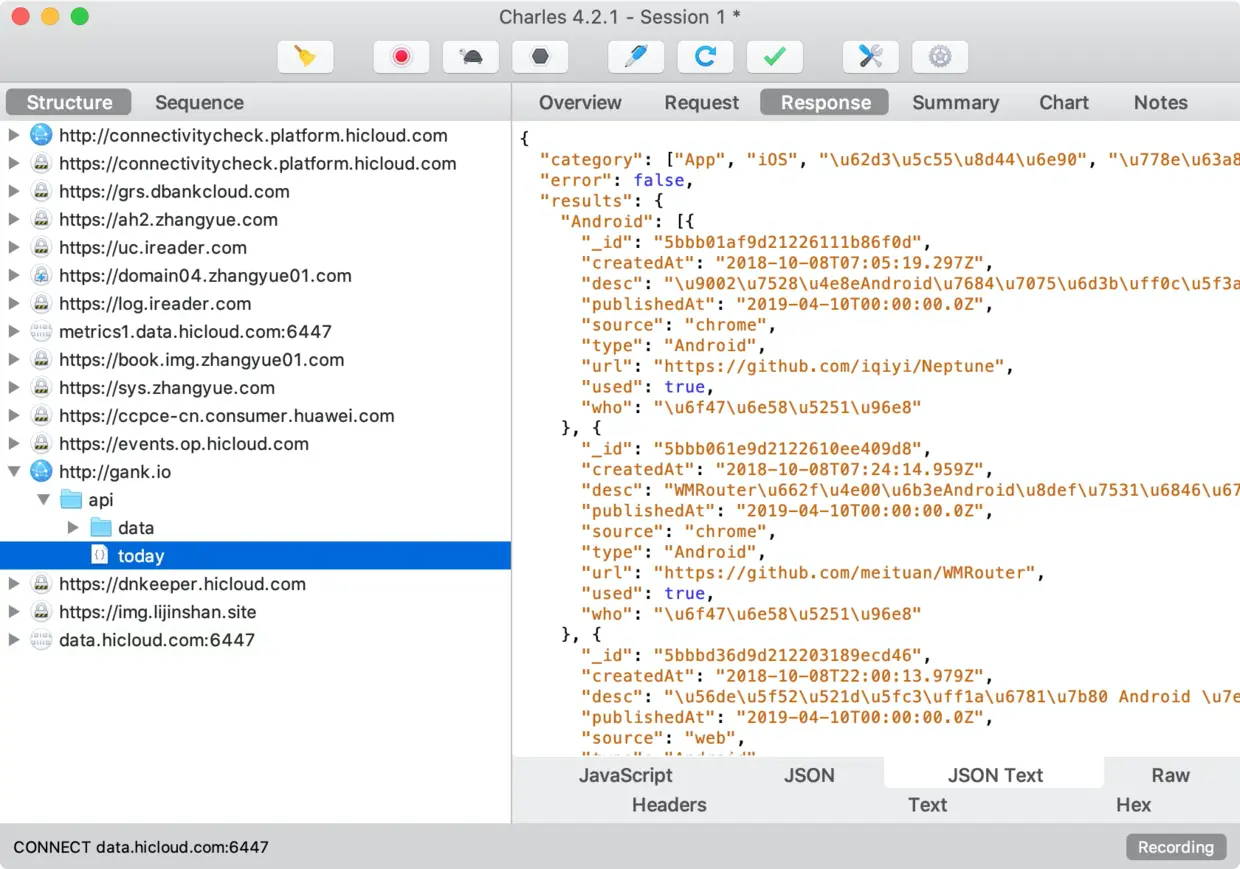Collapse the http://gank.io host
Image resolution: width=1240 pixels, height=869 pixels.
click(x=14, y=471)
